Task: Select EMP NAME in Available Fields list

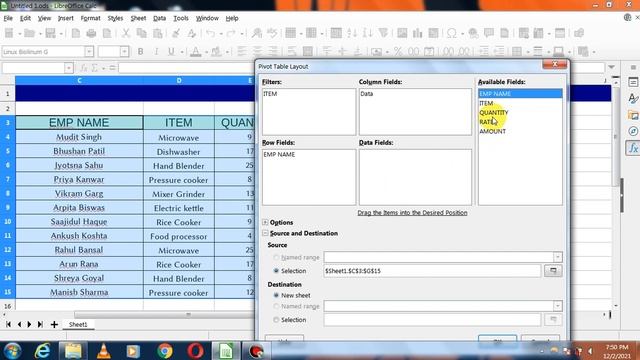Action: (520, 93)
